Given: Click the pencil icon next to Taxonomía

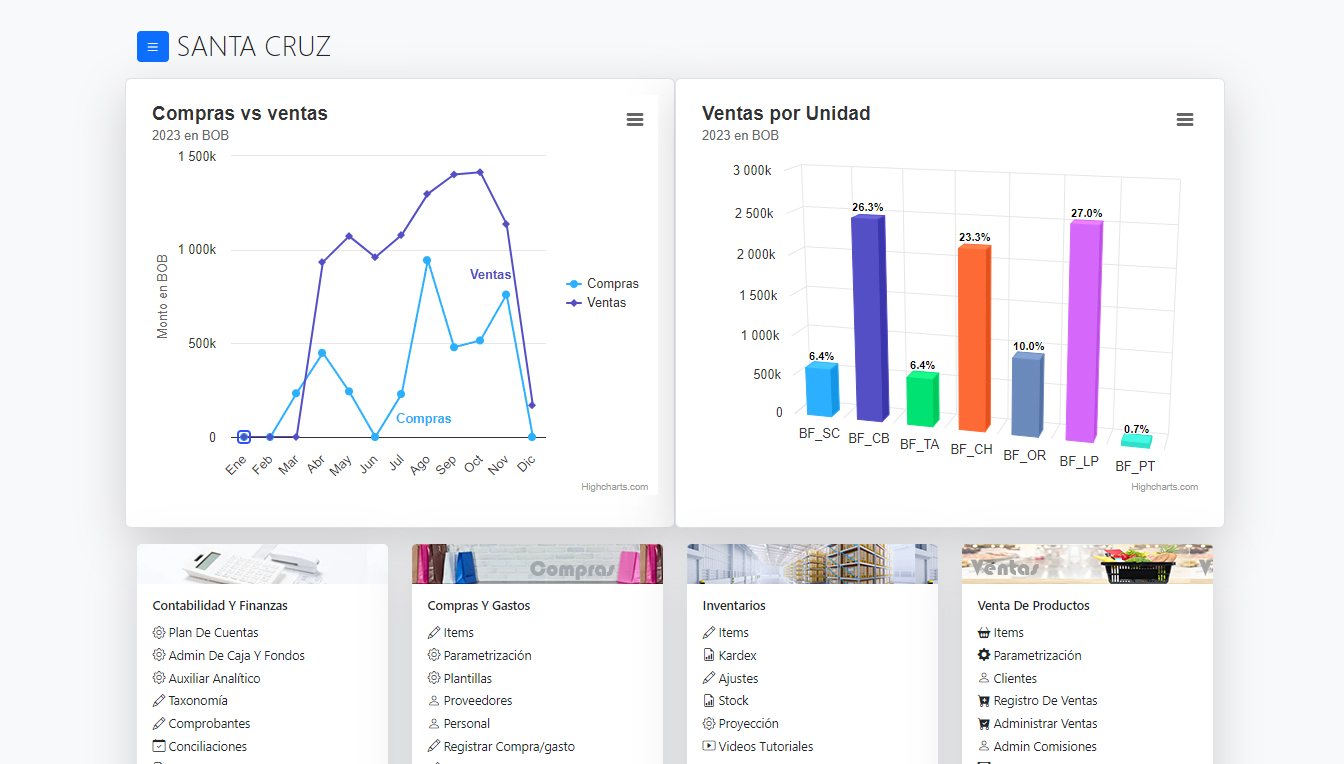Looking at the screenshot, I should coord(159,701).
